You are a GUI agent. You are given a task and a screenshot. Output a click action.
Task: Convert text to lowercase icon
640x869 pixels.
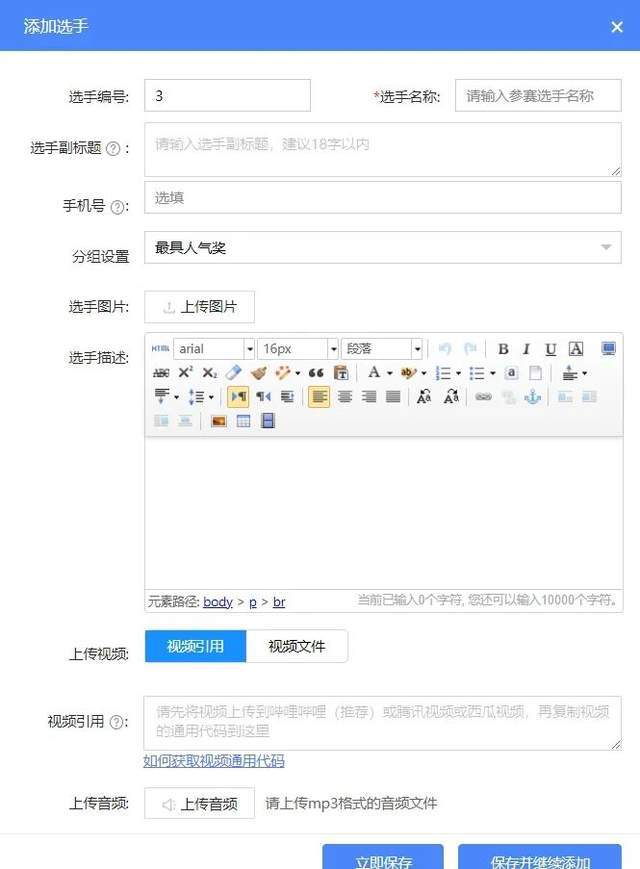451,397
